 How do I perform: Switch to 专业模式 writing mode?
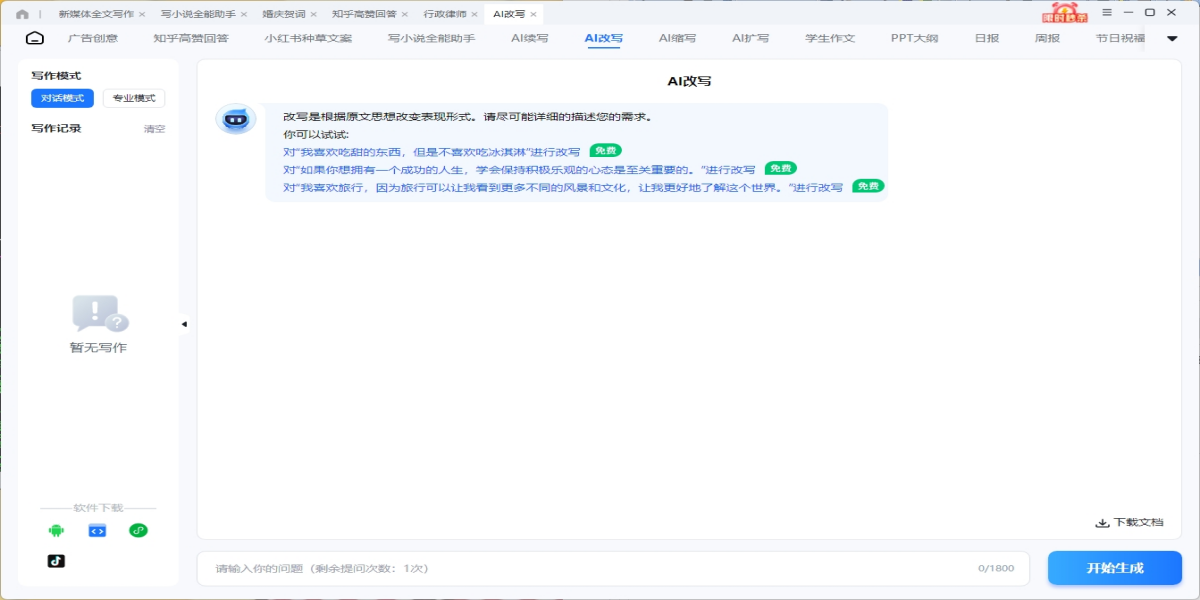click(x=134, y=98)
